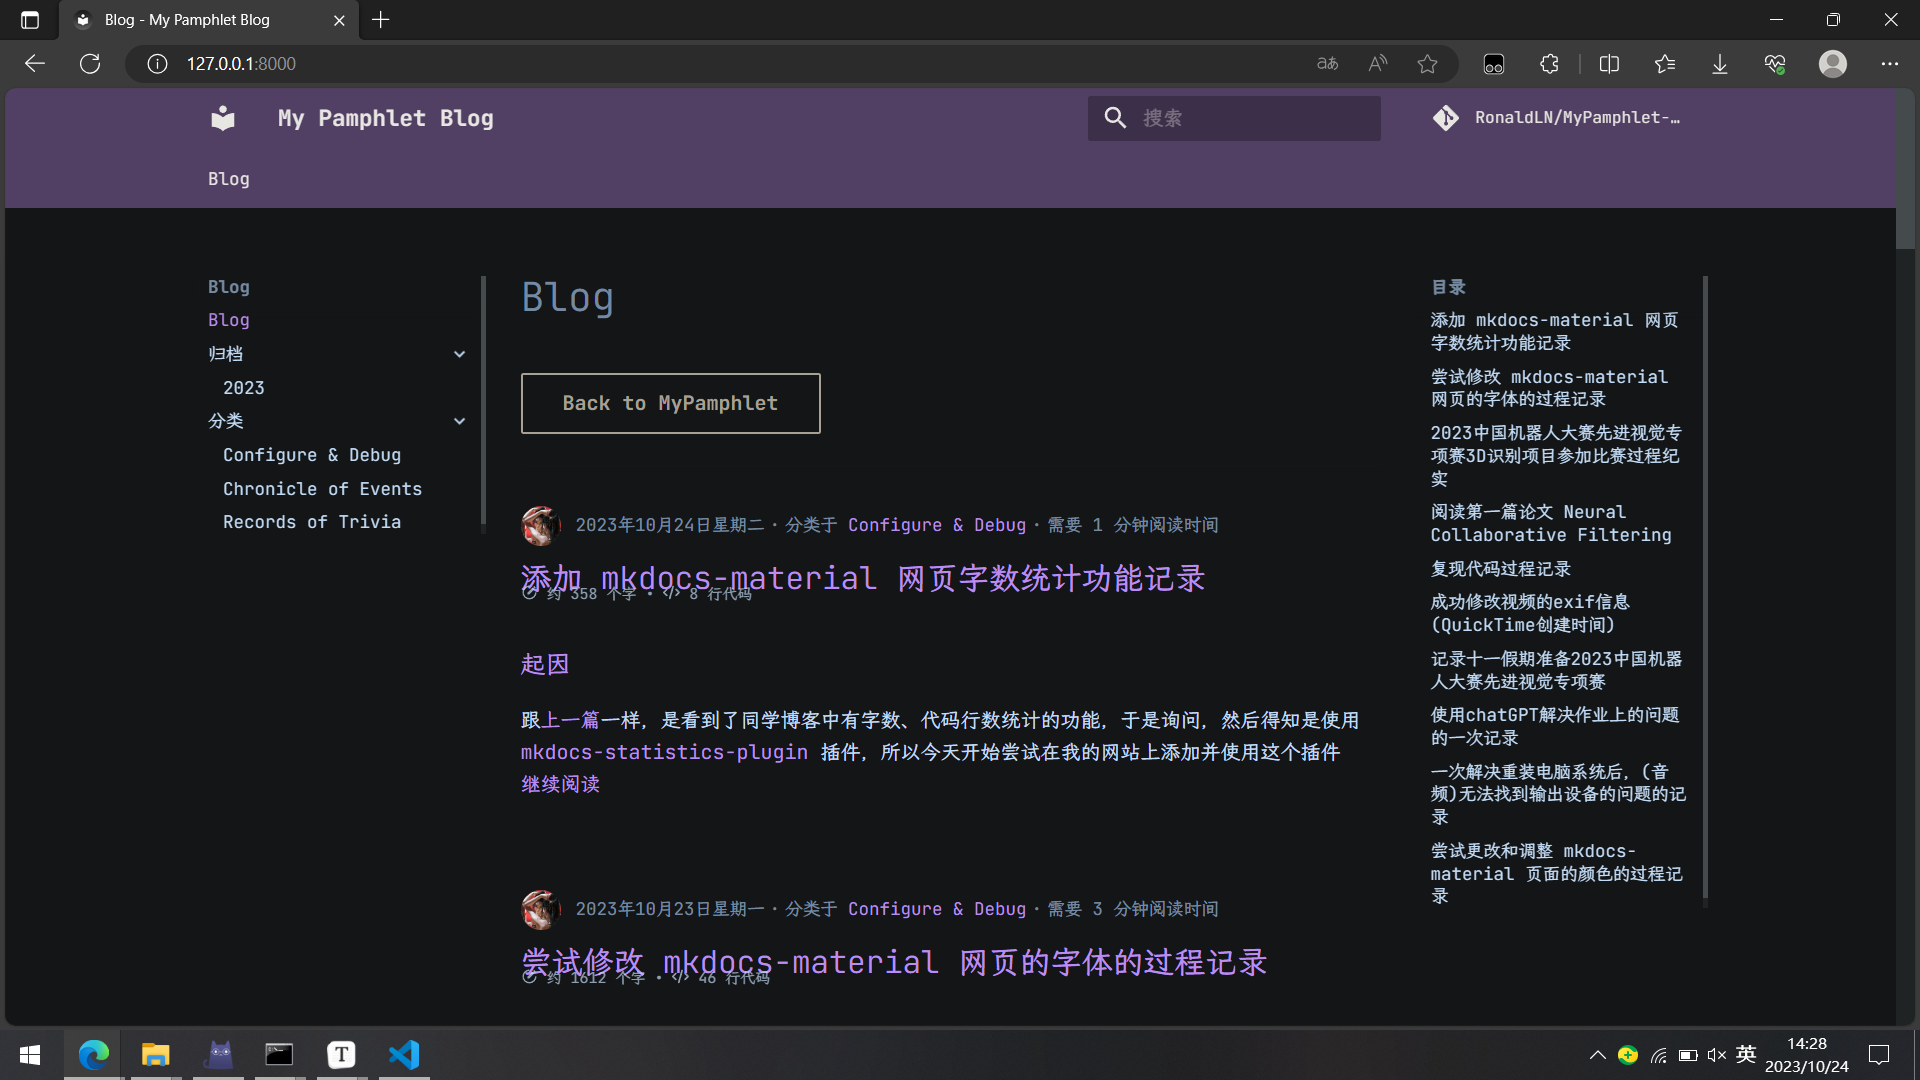Open browser extensions puzzle icon
This screenshot has height=1080, width=1920.
point(1549,64)
